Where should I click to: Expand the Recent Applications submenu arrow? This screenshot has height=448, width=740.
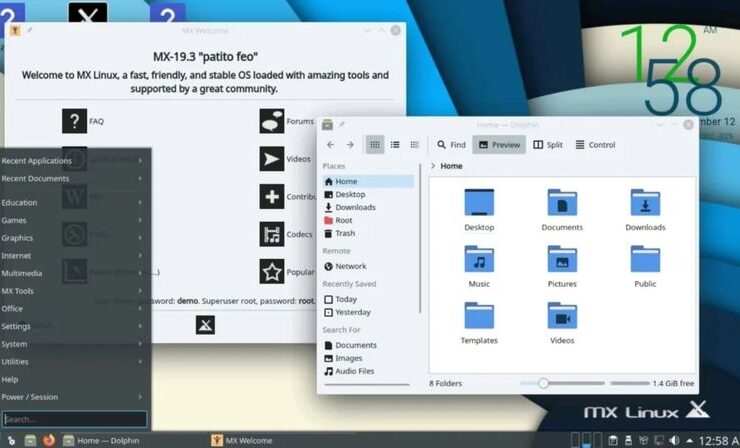(x=140, y=161)
